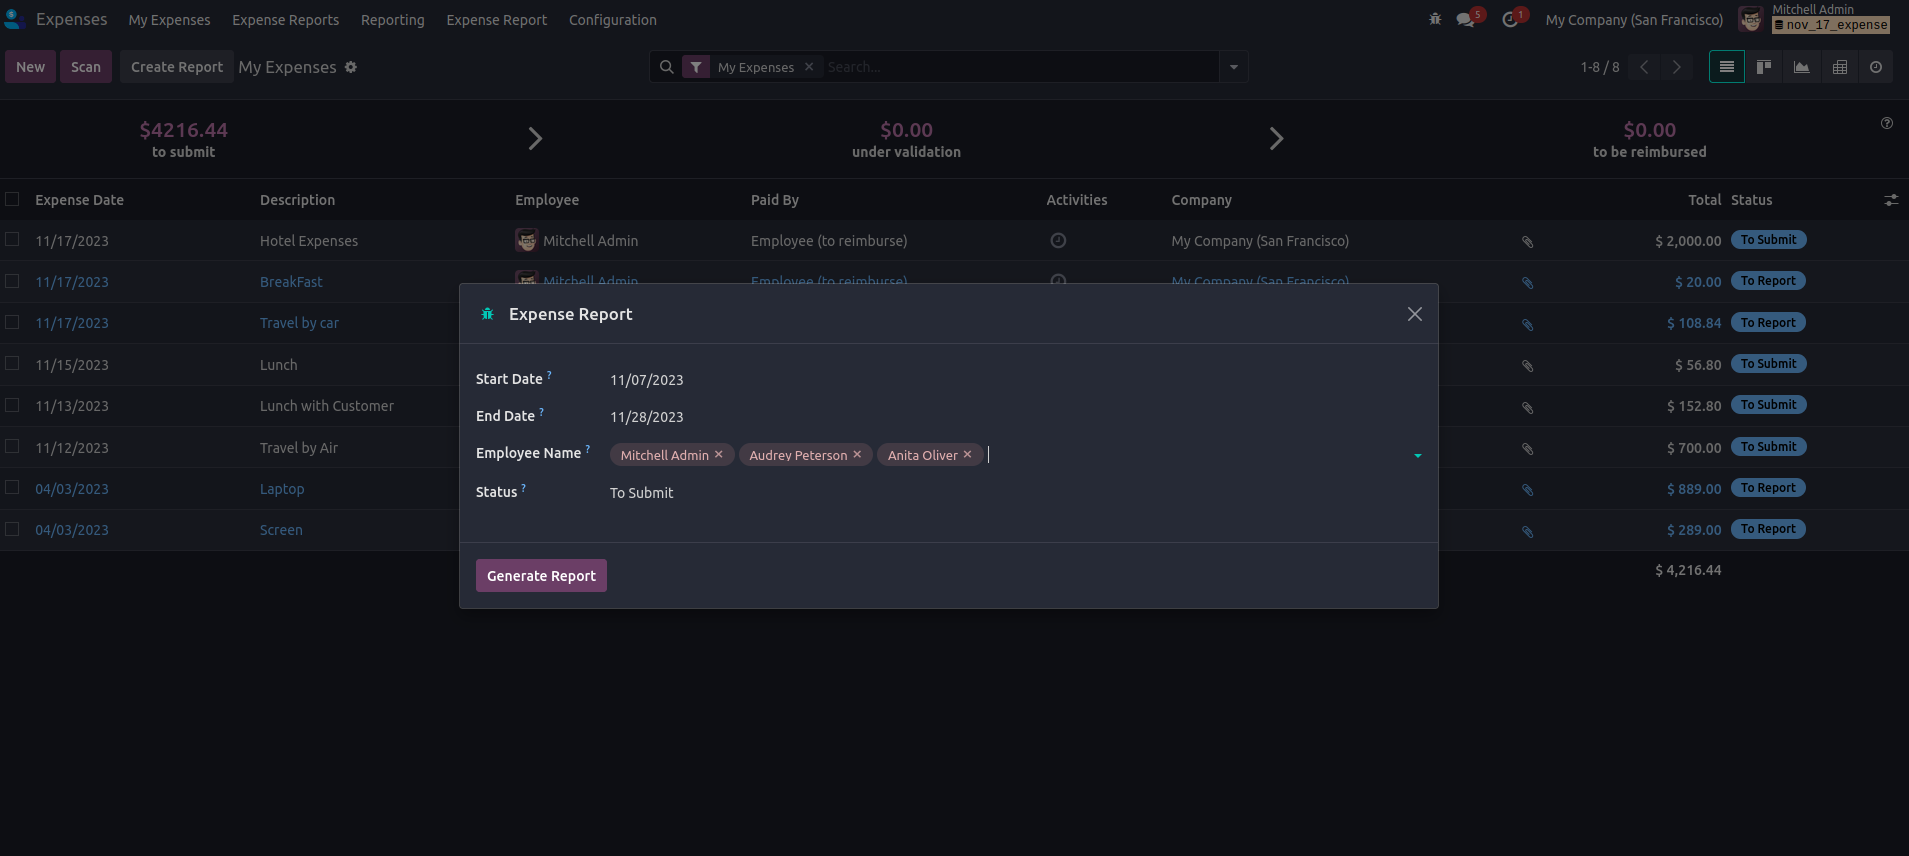Viewport: 1909px width, 856px height.
Task: Select the Travel by car row checkbox
Action: [12, 322]
